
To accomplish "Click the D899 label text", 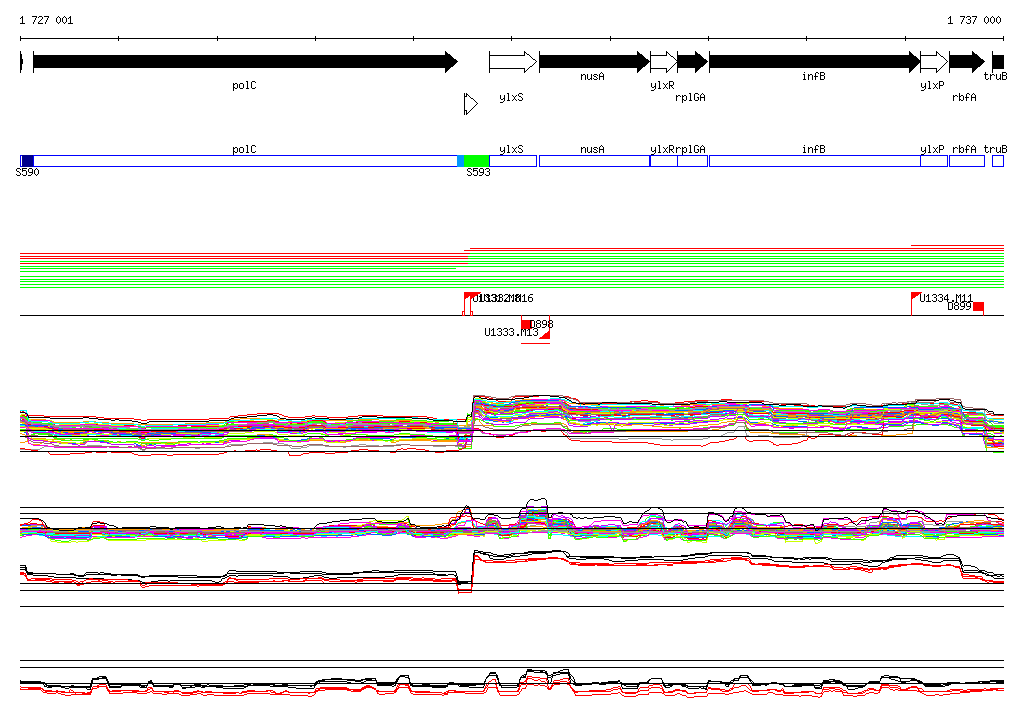I will (x=959, y=306).
